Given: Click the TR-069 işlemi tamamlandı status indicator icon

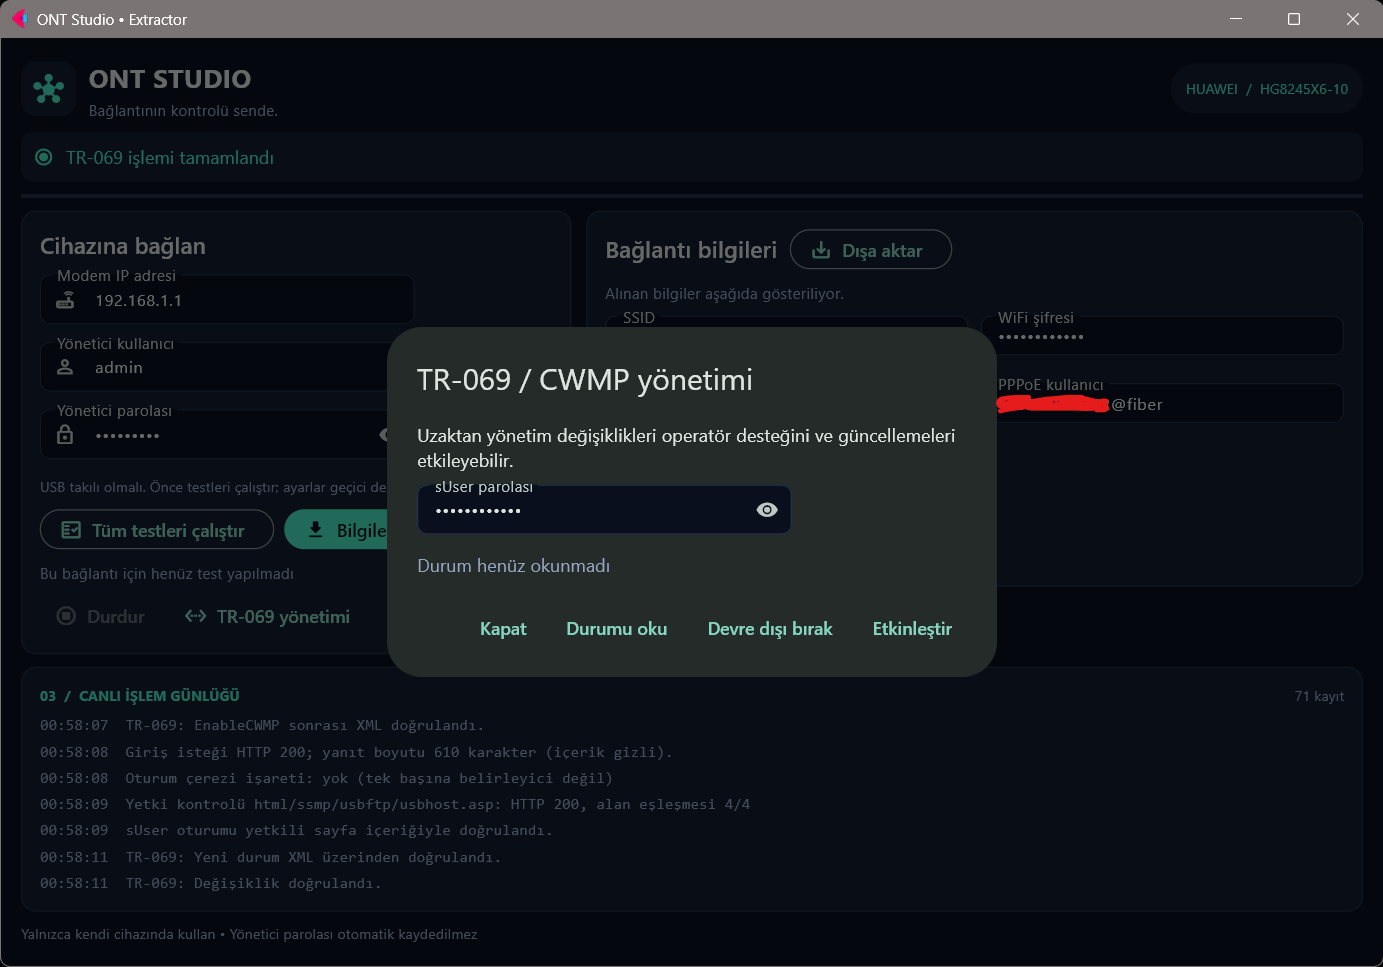Looking at the screenshot, I should tap(44, 157).
